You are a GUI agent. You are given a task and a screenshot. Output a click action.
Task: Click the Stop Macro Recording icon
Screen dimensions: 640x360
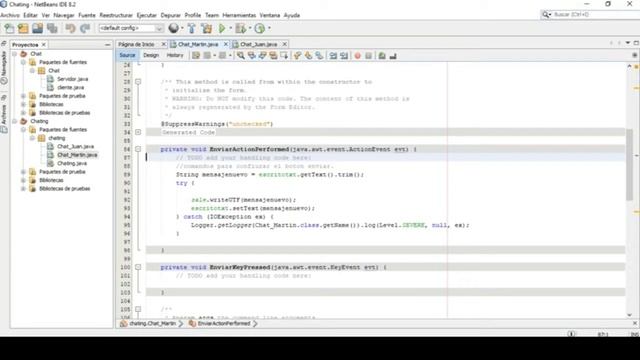click(x=369, y=56)
